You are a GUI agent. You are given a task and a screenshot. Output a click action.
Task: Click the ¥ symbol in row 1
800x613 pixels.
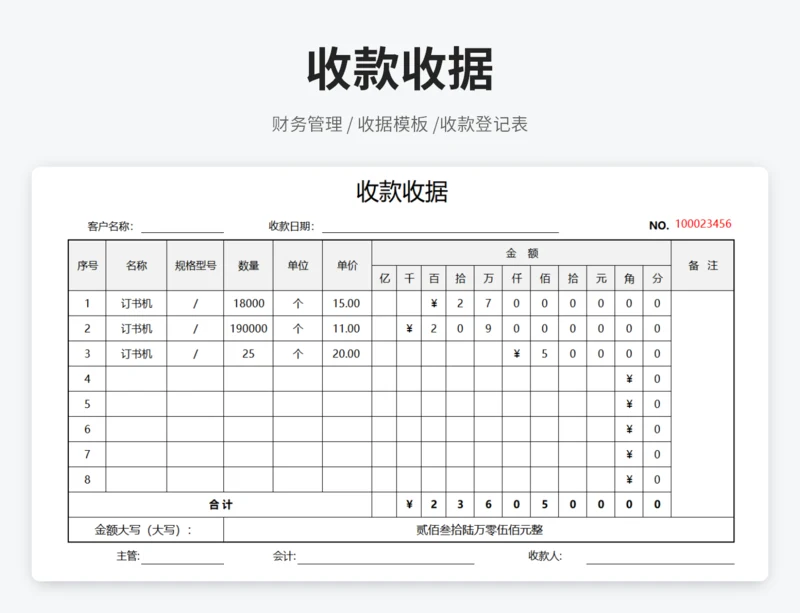click(434, 304)
